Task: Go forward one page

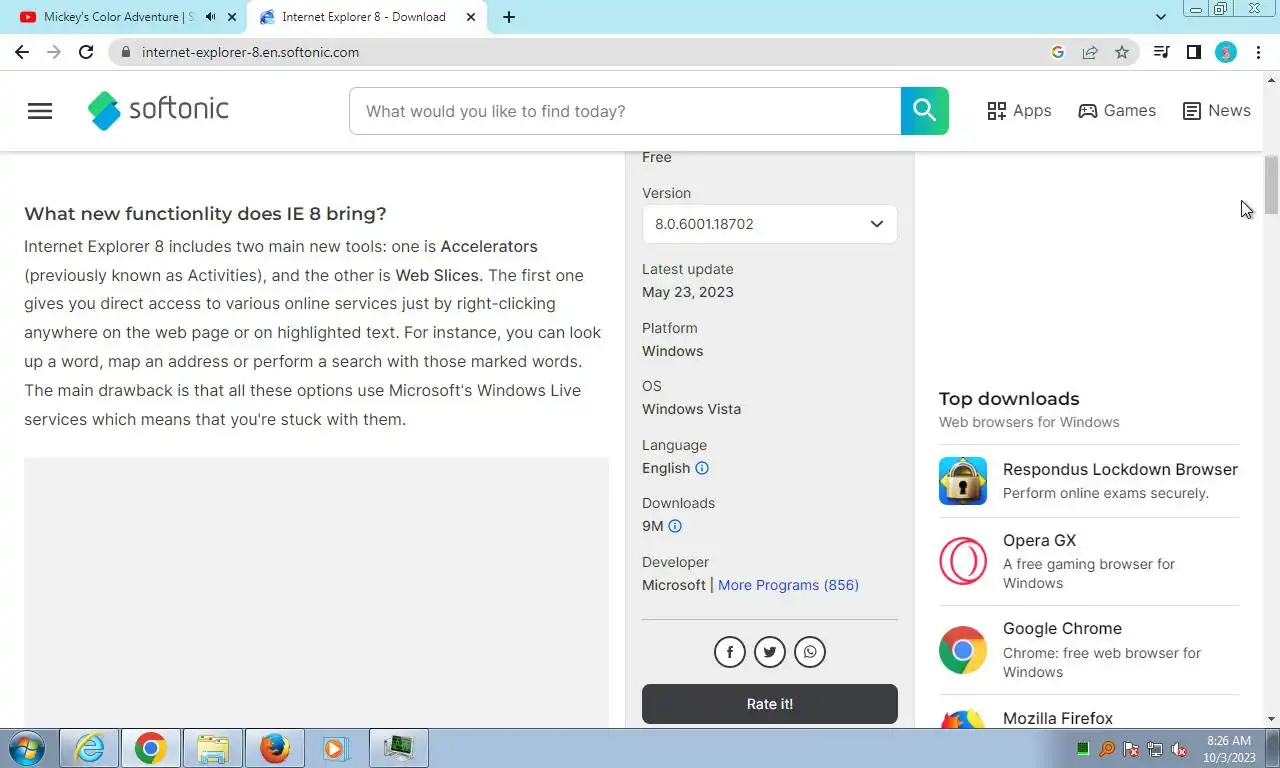Action: [54, 52]
